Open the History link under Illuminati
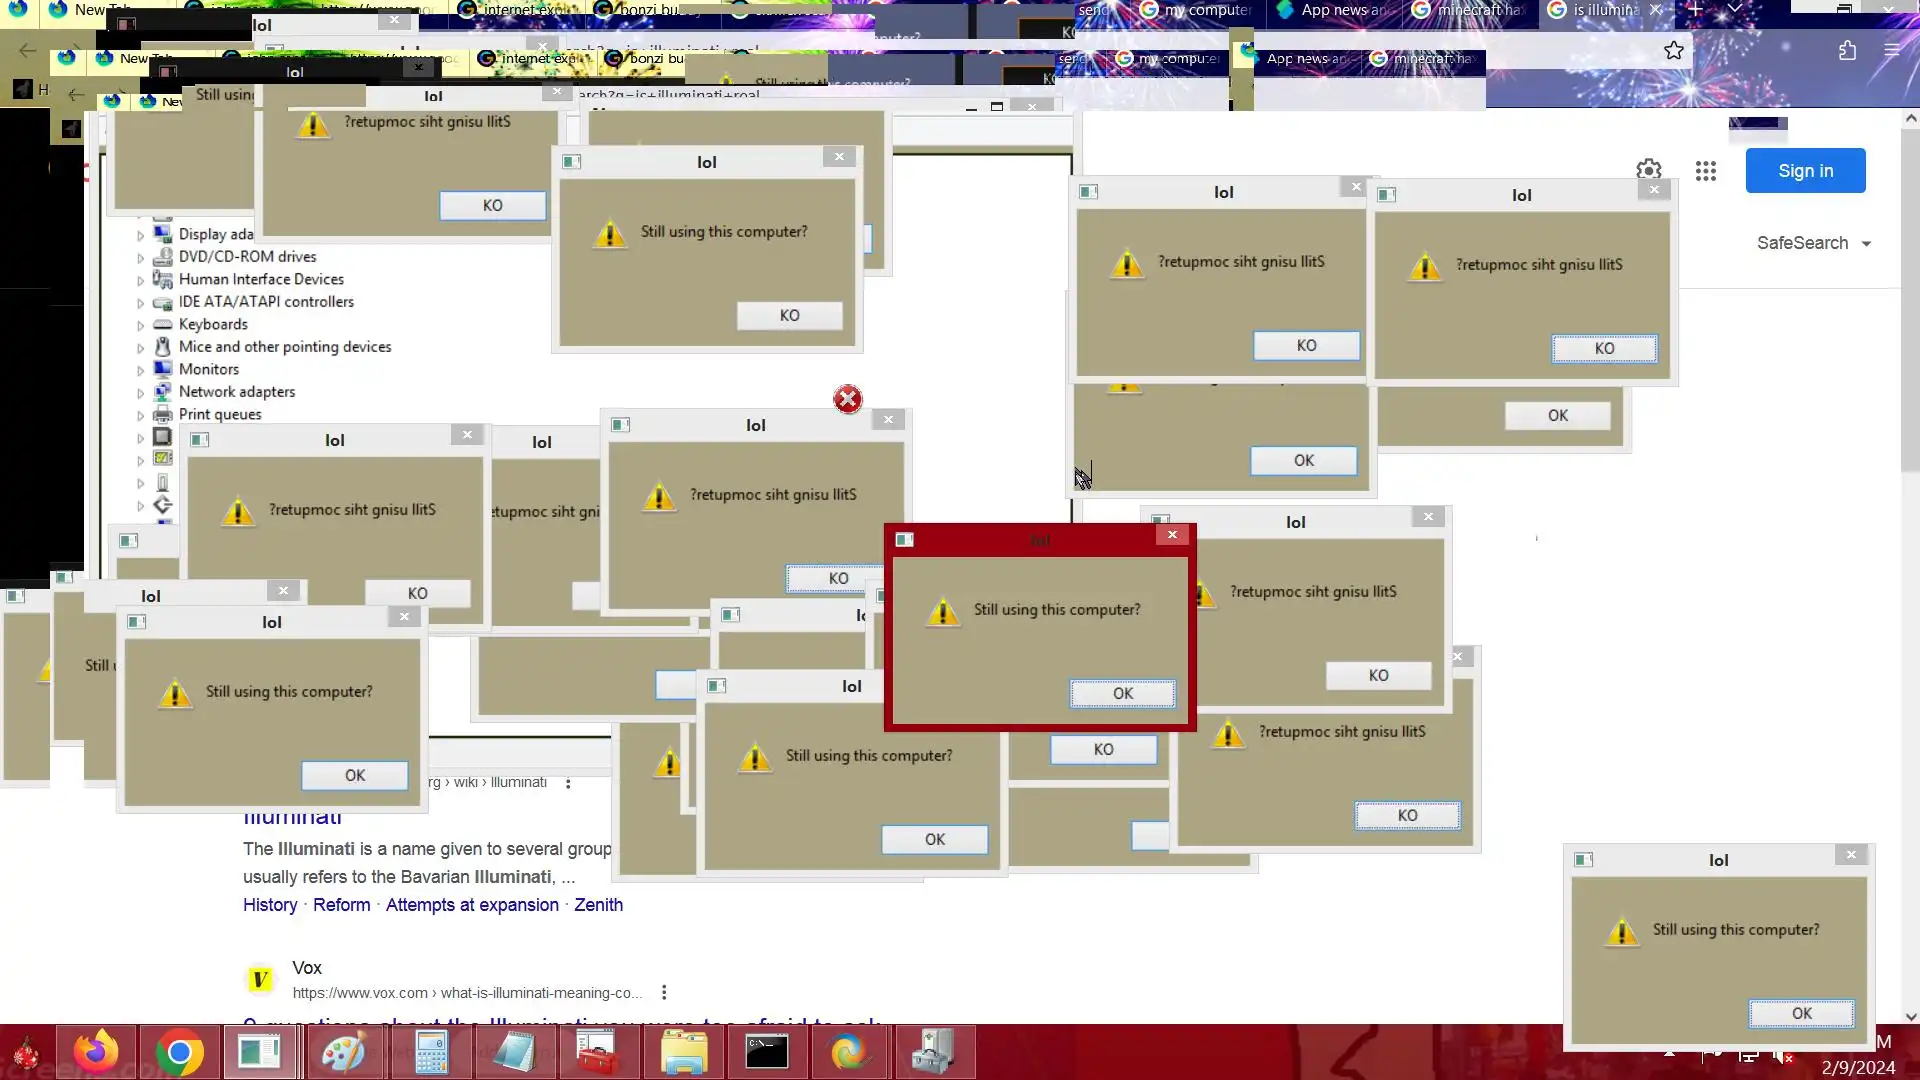This screenshot has height=1080, width=1920. [270, 905]
